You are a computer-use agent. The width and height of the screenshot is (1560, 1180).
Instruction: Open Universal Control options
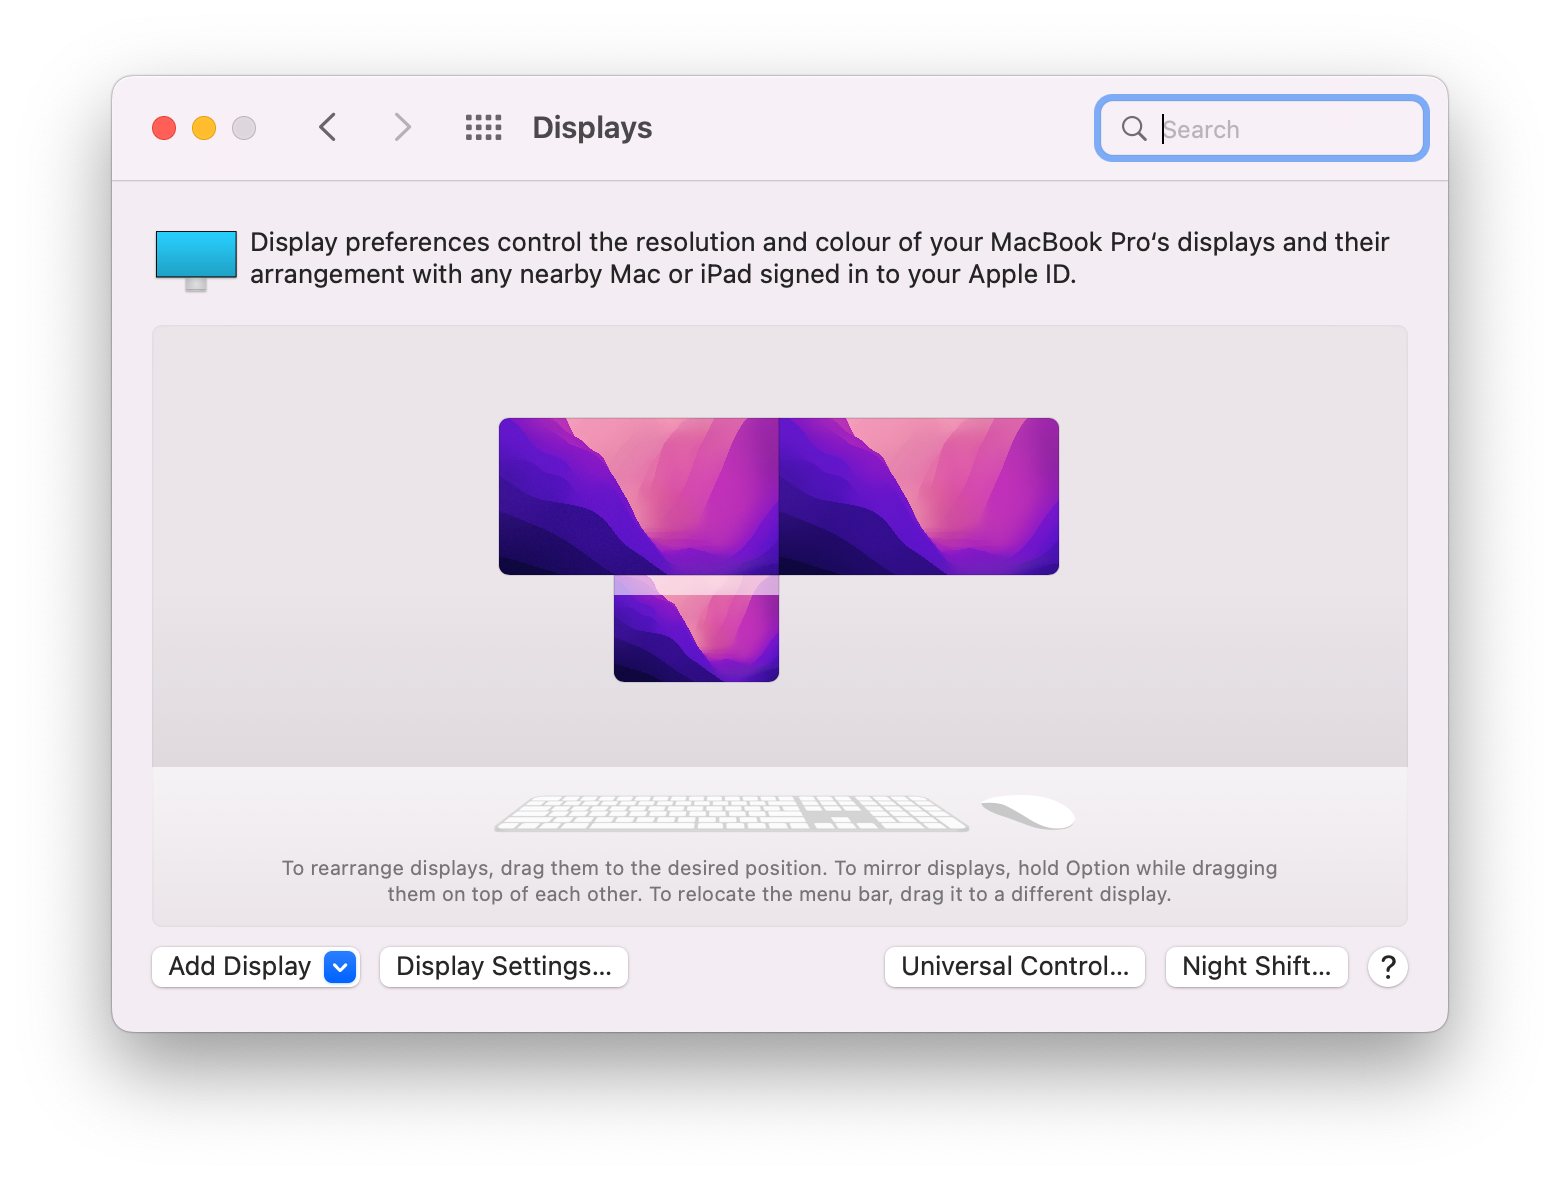click(1014, 966)
